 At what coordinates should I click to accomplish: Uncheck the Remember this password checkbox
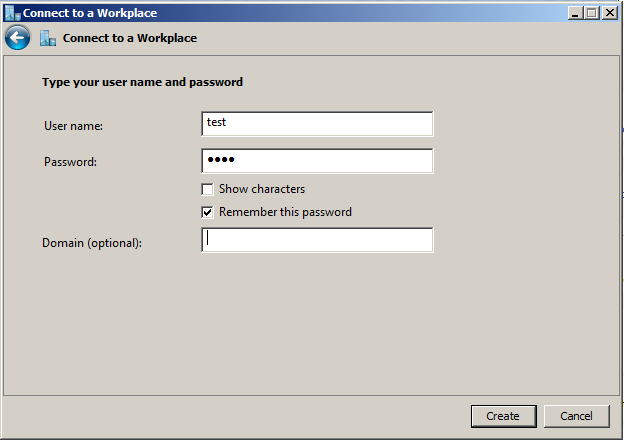(x=208, y=212)
